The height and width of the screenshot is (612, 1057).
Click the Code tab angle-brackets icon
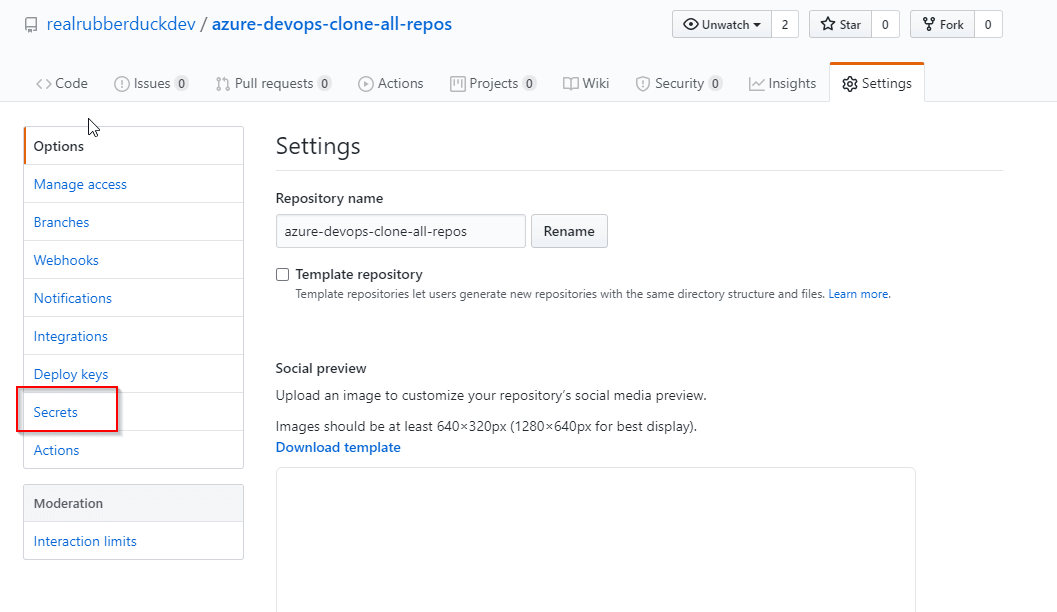(x=44, y=84)
